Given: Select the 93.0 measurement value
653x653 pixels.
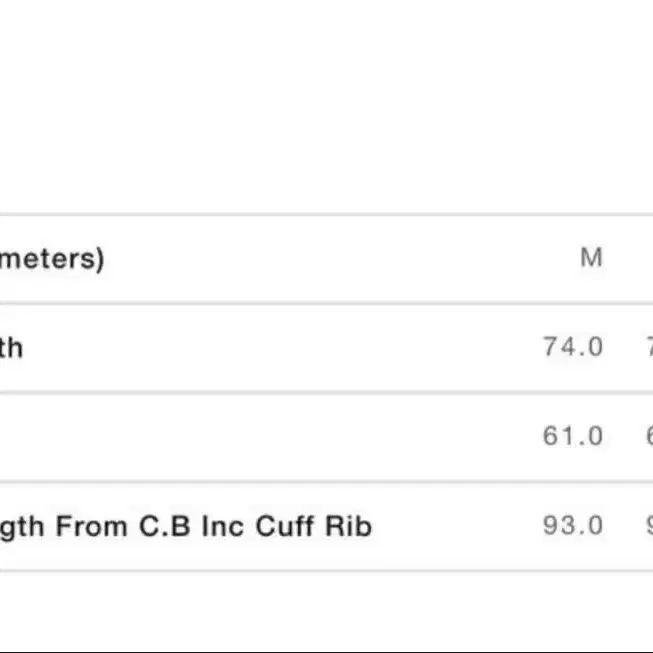Looking at the screenshot, I should (x=573, y=525).
